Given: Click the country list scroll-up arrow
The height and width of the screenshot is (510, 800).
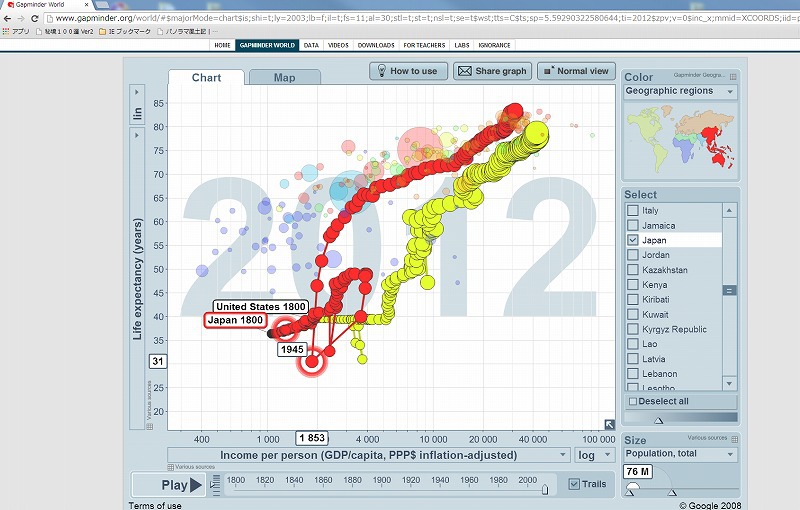Looking at the screenshot, I should [730, 210].
